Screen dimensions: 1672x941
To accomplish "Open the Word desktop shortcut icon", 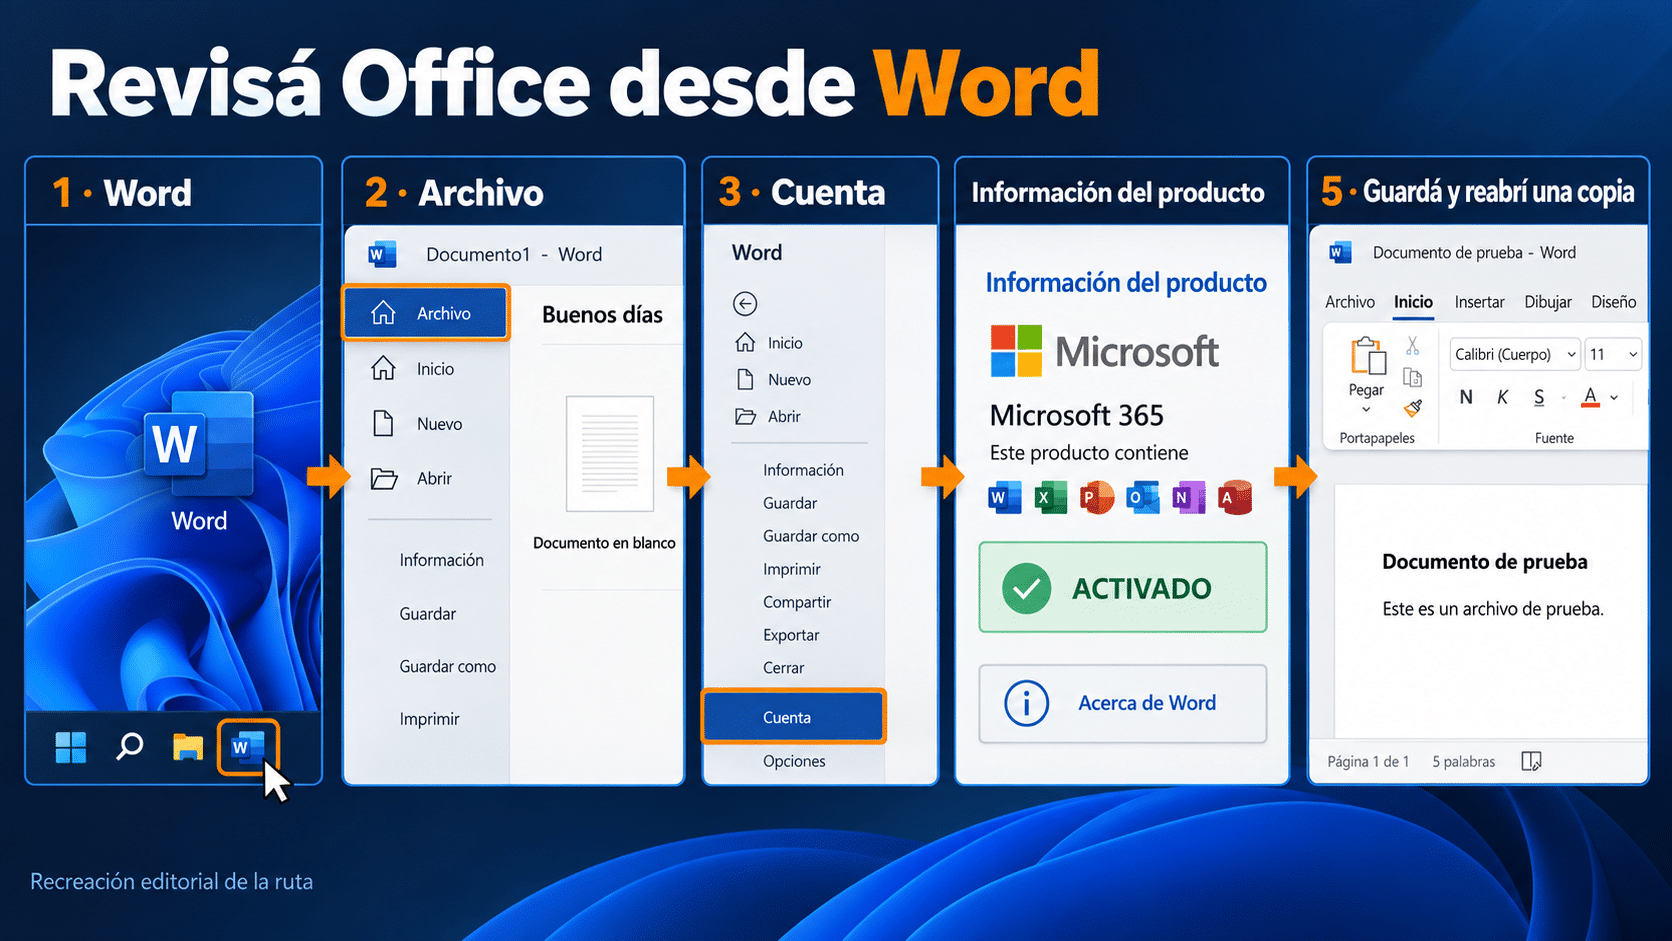I will [x=199, y=445].
